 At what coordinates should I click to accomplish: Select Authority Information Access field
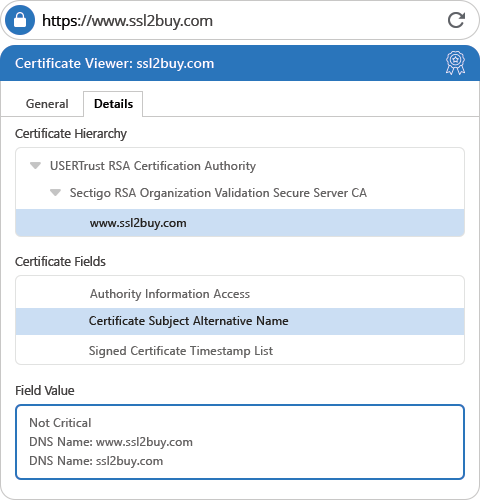[x=240, y=294]
